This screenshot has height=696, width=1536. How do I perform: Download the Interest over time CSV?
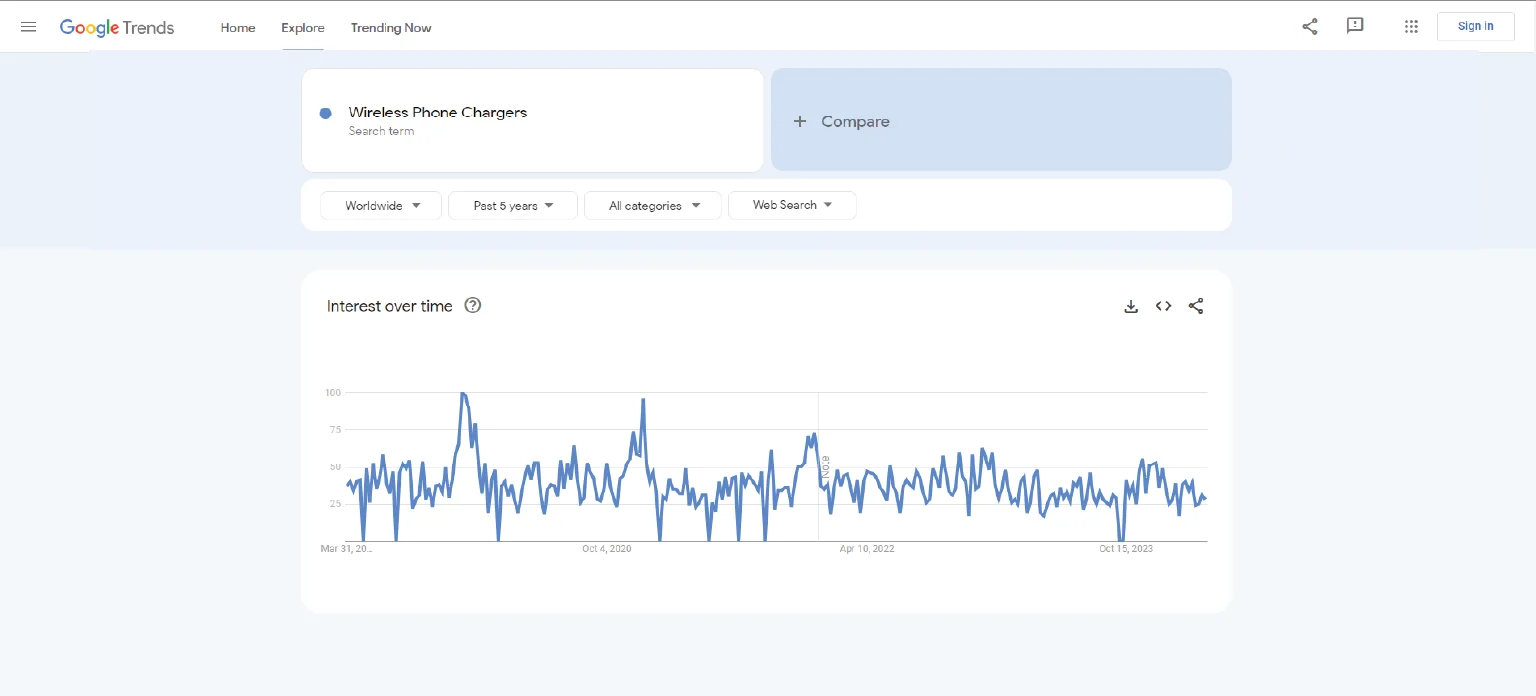1131,306
